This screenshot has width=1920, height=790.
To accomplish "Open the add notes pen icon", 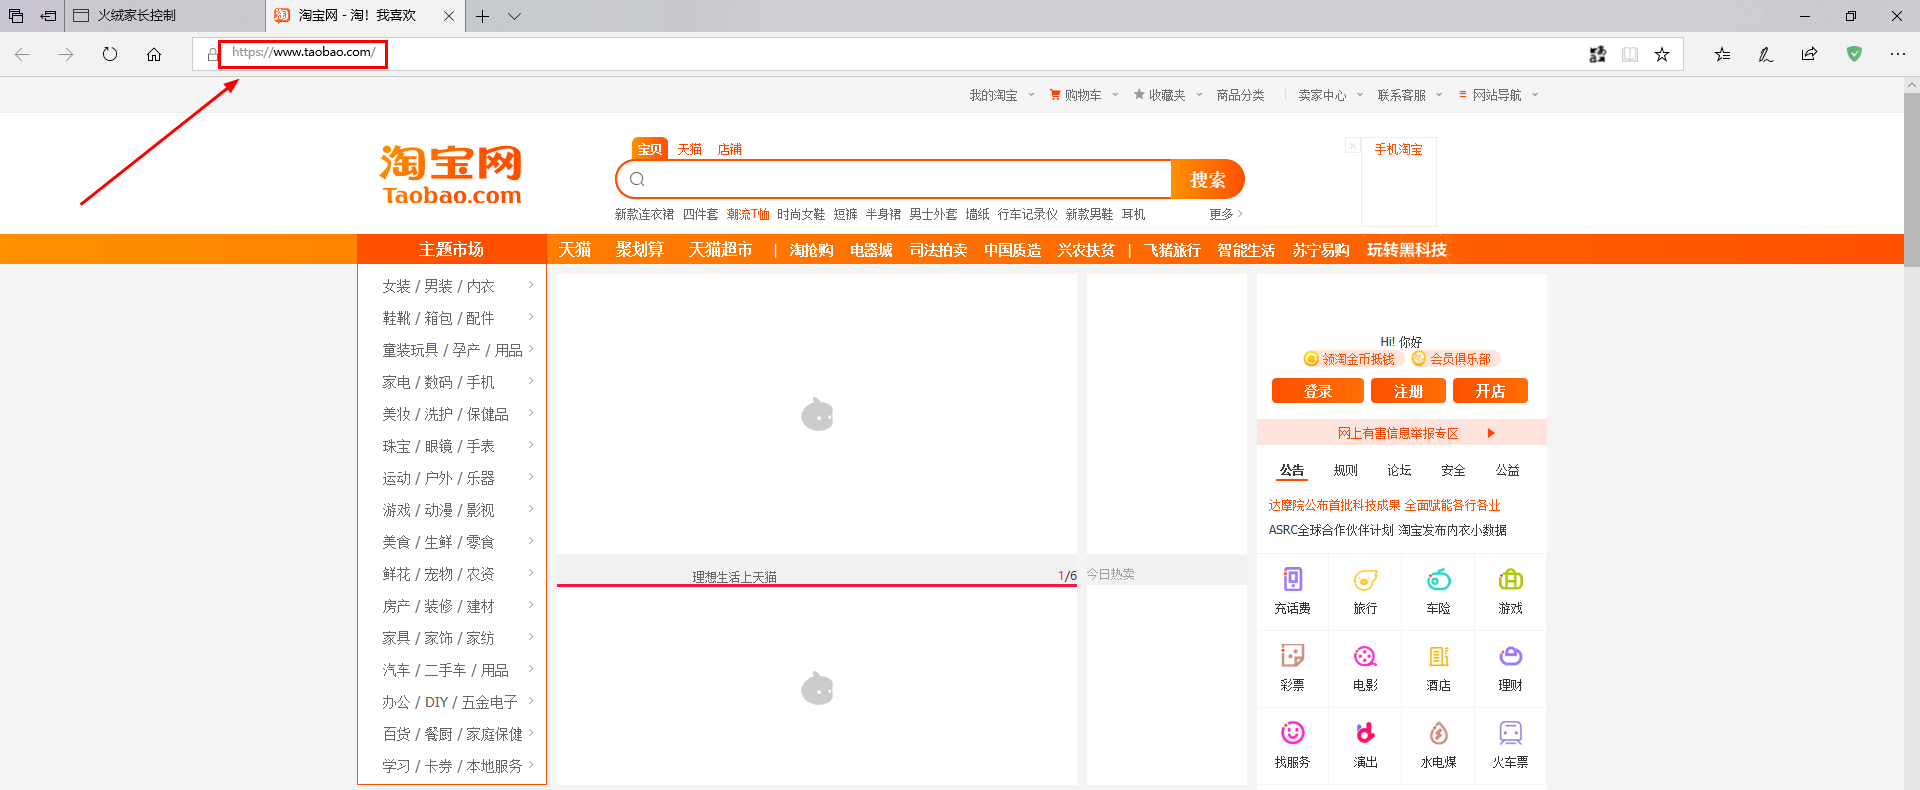I will coord(1766,54).
